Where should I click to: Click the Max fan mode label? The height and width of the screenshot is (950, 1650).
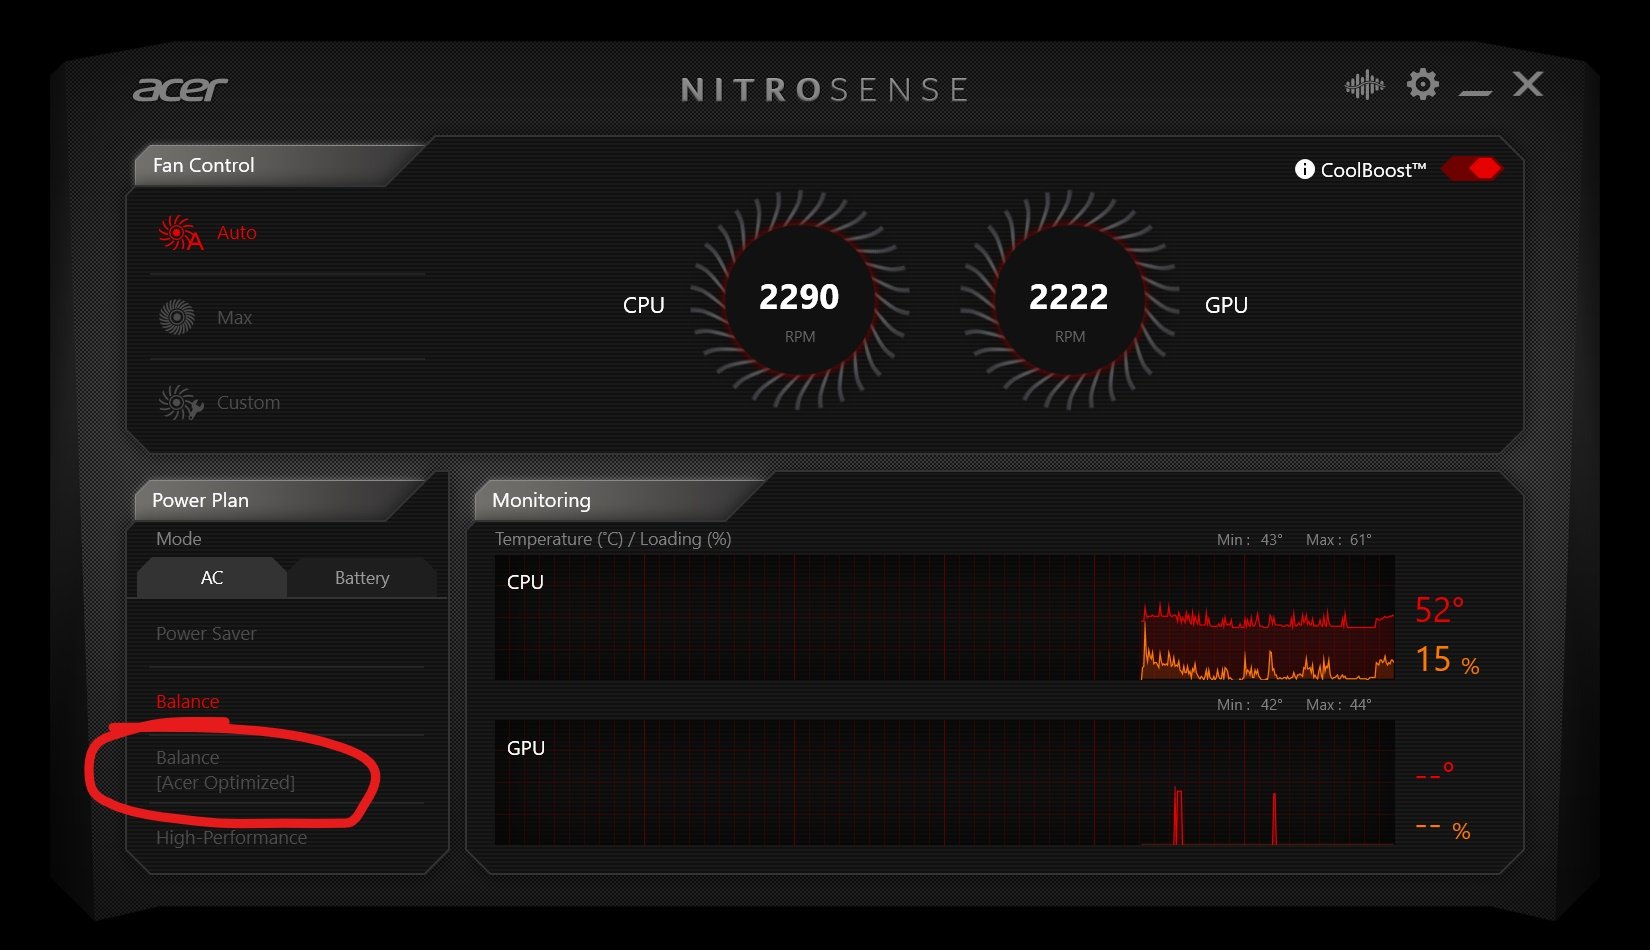pos(234,318)
